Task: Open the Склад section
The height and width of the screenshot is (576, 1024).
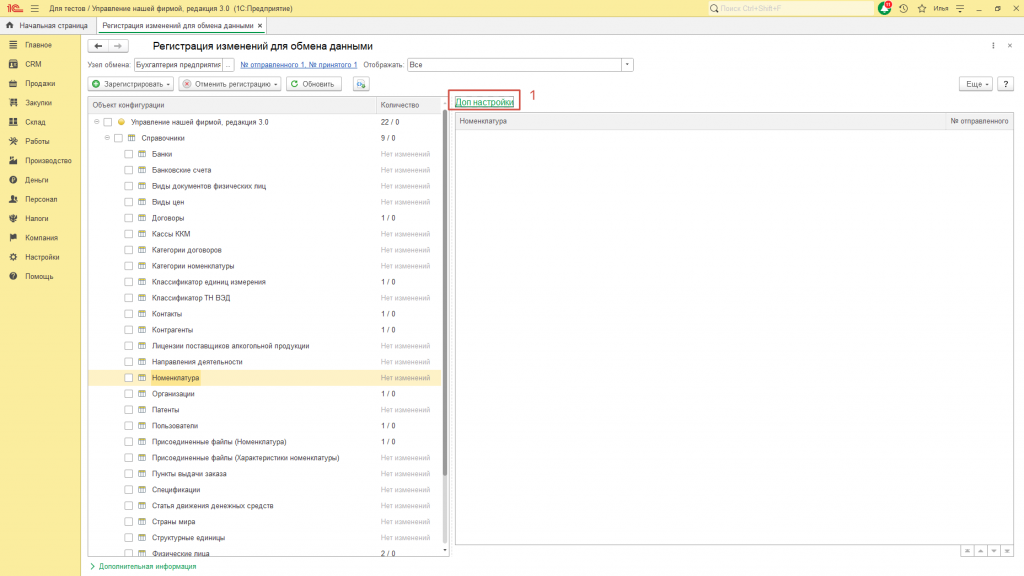Action: pyautogui.click(x=35, y=122)
